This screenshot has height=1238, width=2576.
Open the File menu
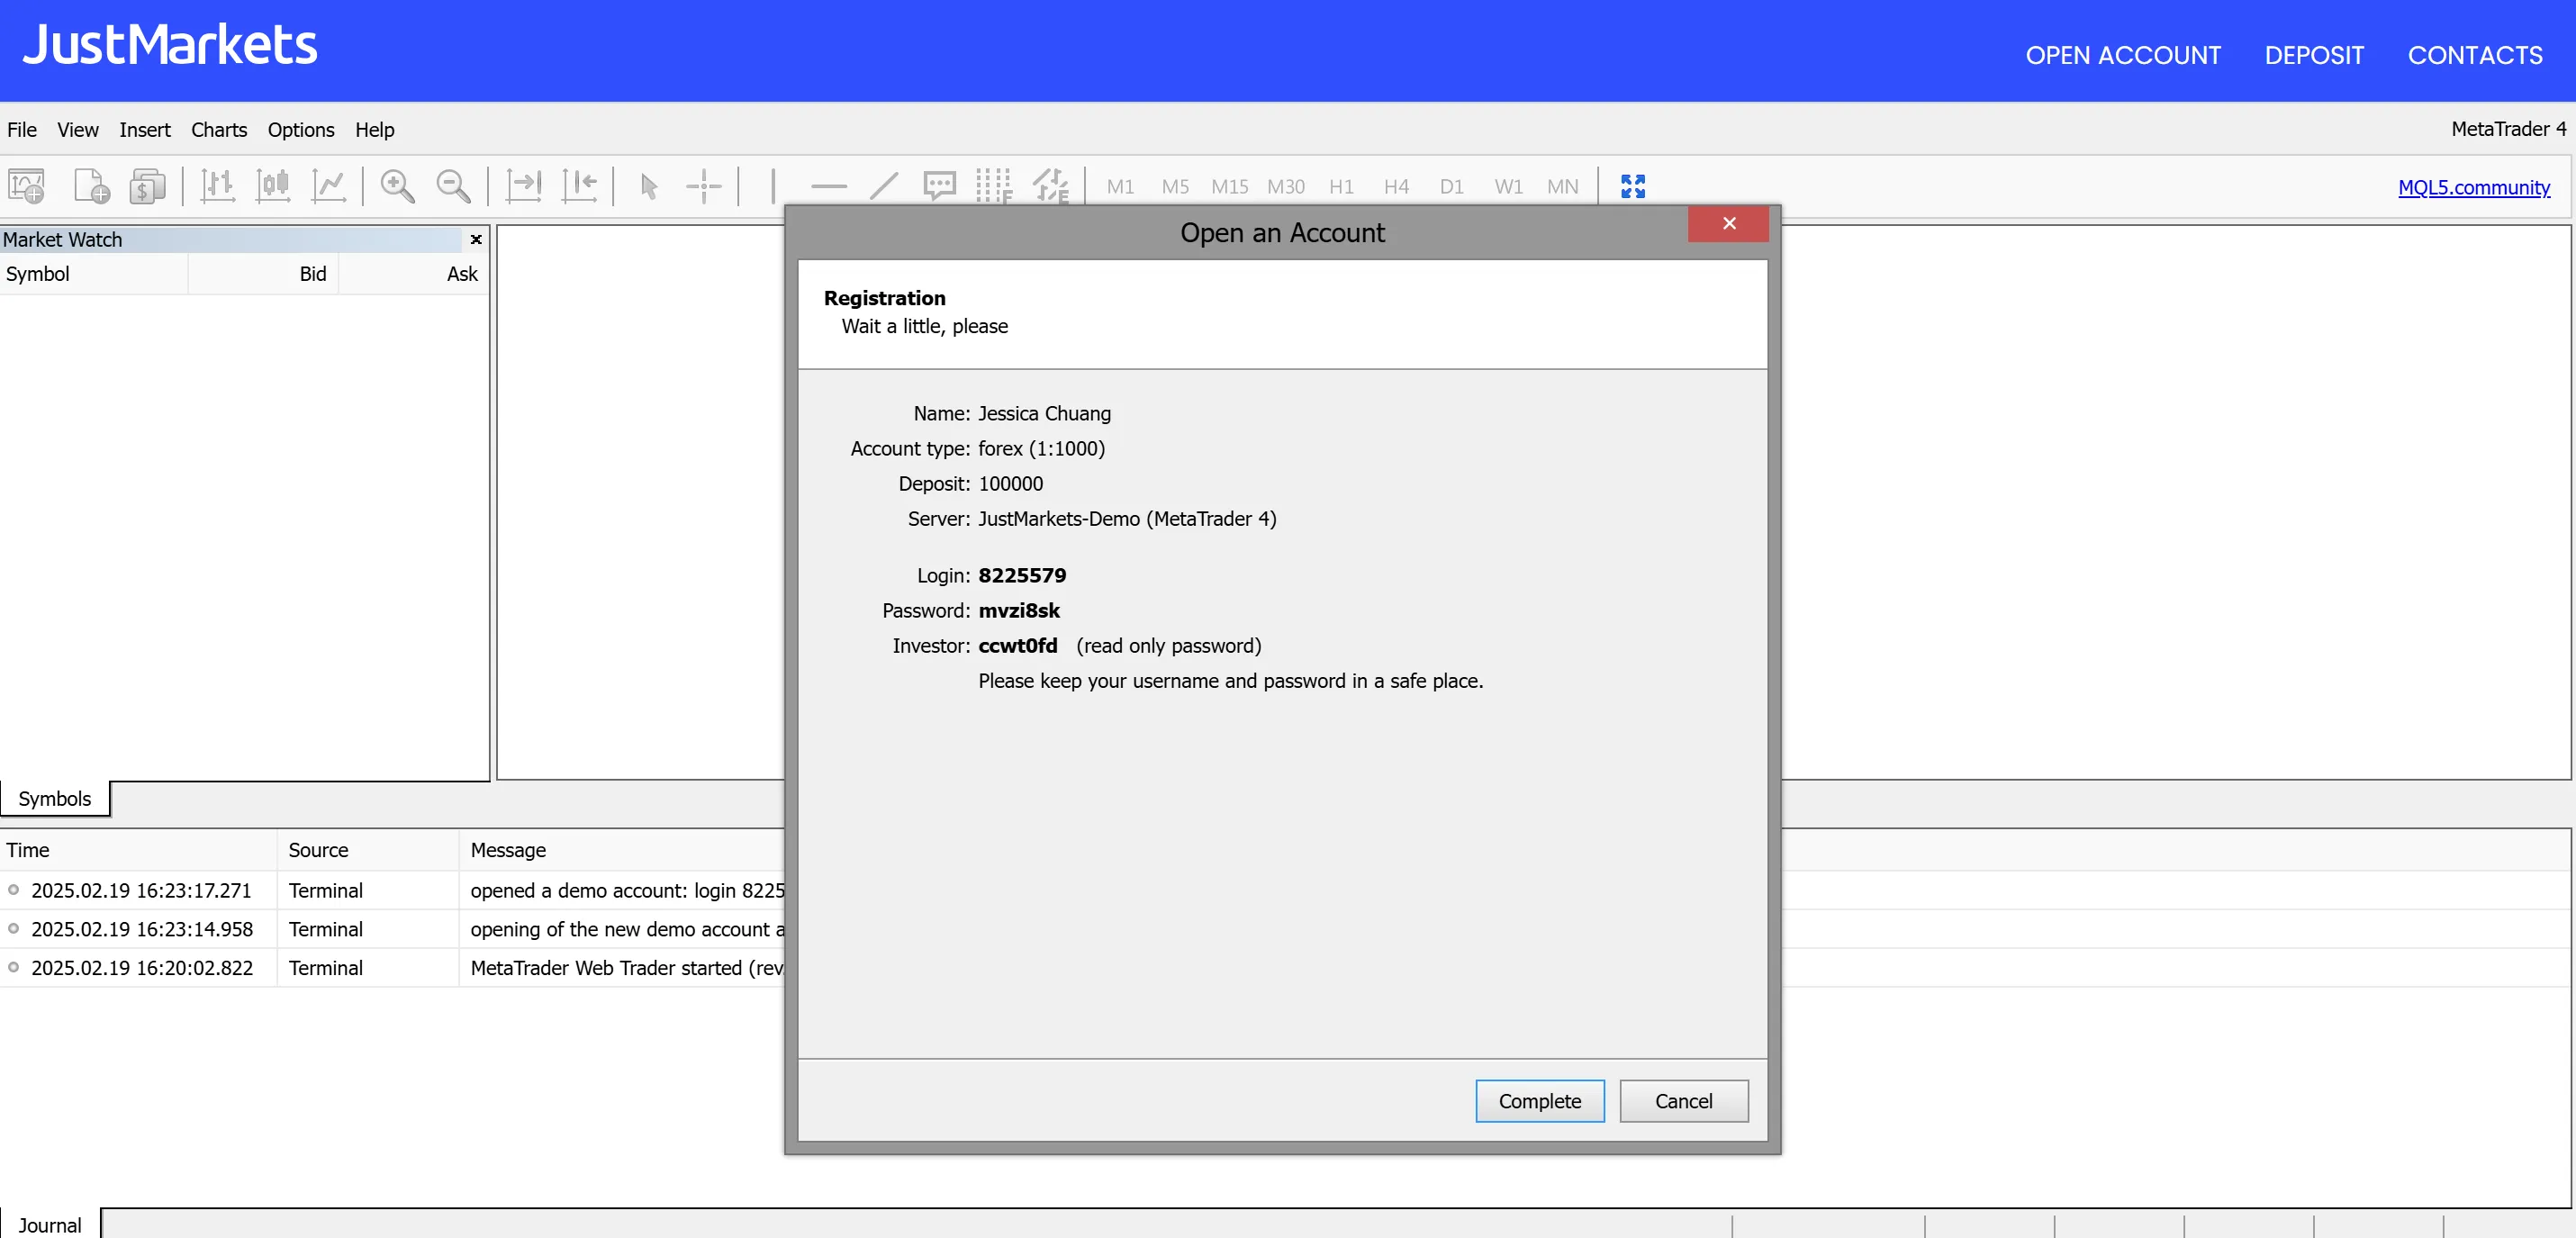22,130
